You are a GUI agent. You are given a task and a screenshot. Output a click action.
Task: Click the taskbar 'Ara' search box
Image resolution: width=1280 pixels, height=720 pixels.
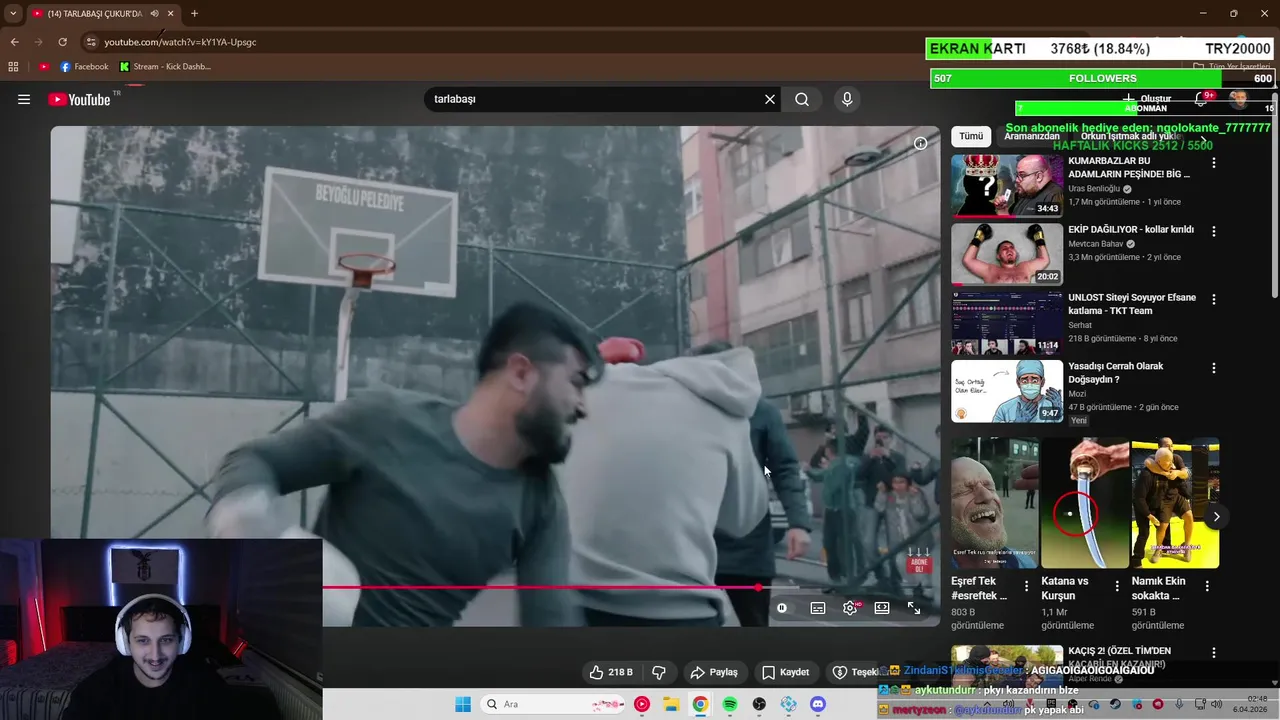pos(553,704)
